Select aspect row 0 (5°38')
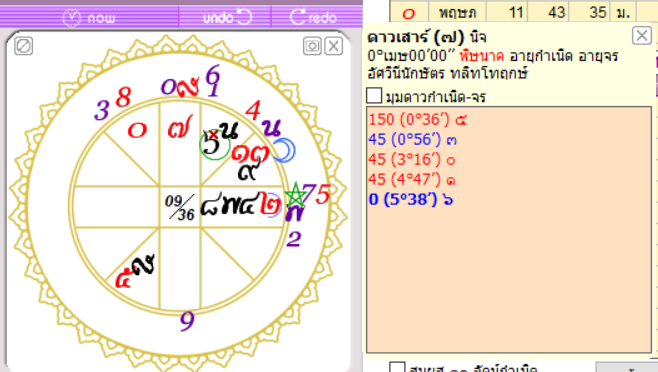Viewport: 658px width, 372px height. click(x=411, y=199)
